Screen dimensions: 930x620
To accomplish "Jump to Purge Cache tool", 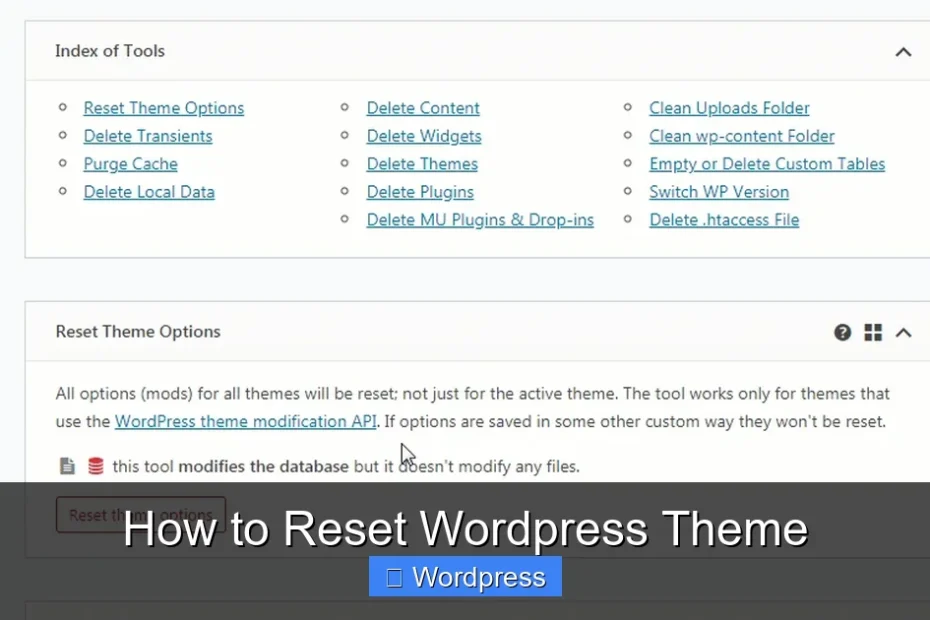I will pyautogui.click(x=130, y=164).
